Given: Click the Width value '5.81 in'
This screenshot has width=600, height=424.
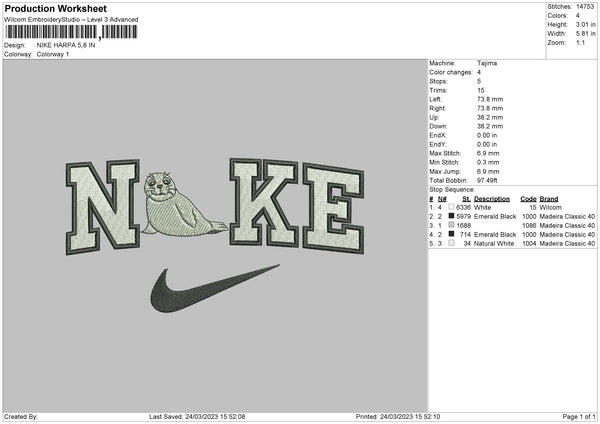Looking at the screenshot, I should [x=585, y=34].
